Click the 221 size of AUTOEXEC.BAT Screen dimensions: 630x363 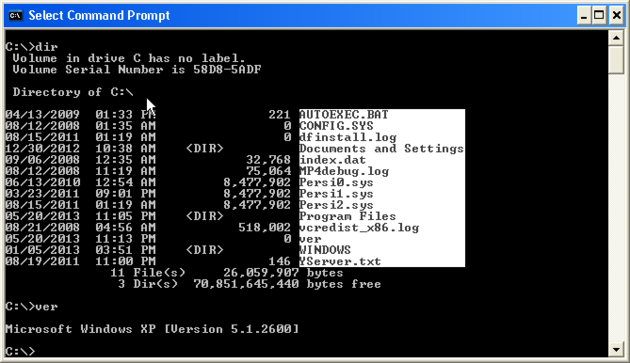click(x=279, y=115)
